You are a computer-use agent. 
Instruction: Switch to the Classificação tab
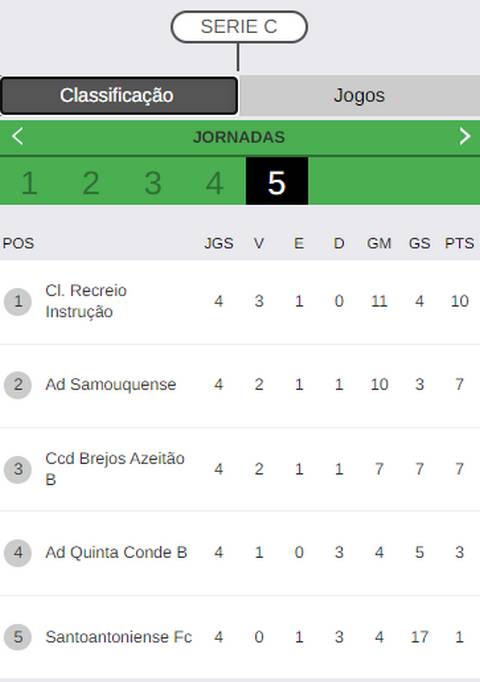(x=119, y=96)
